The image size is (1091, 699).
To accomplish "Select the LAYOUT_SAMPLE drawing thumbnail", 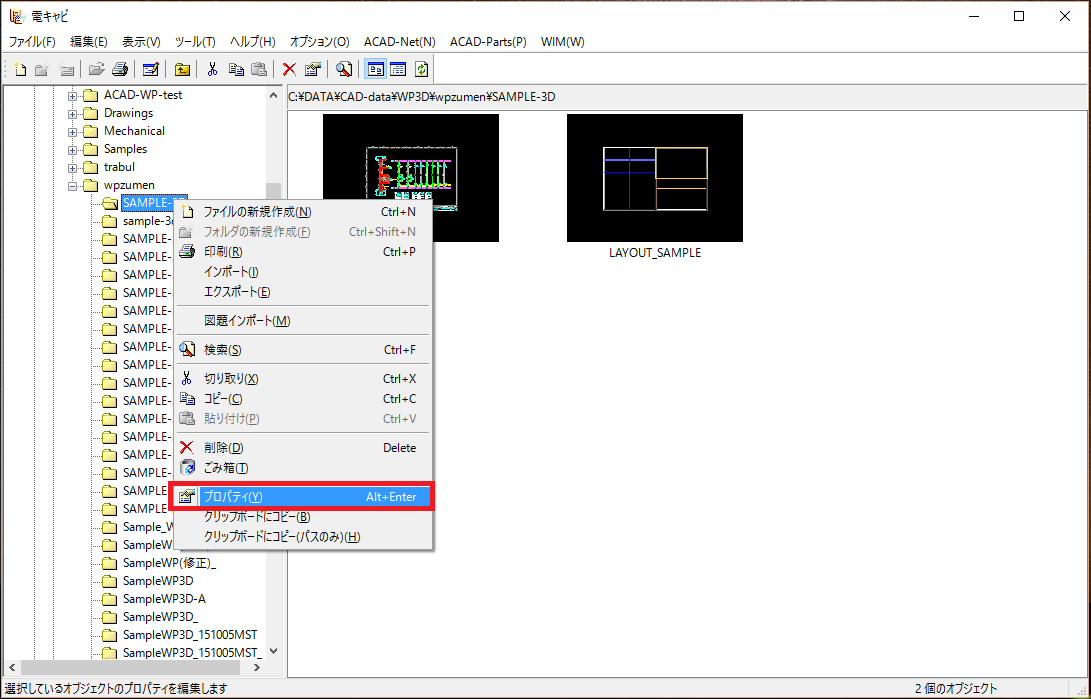I will coord(654,178).
